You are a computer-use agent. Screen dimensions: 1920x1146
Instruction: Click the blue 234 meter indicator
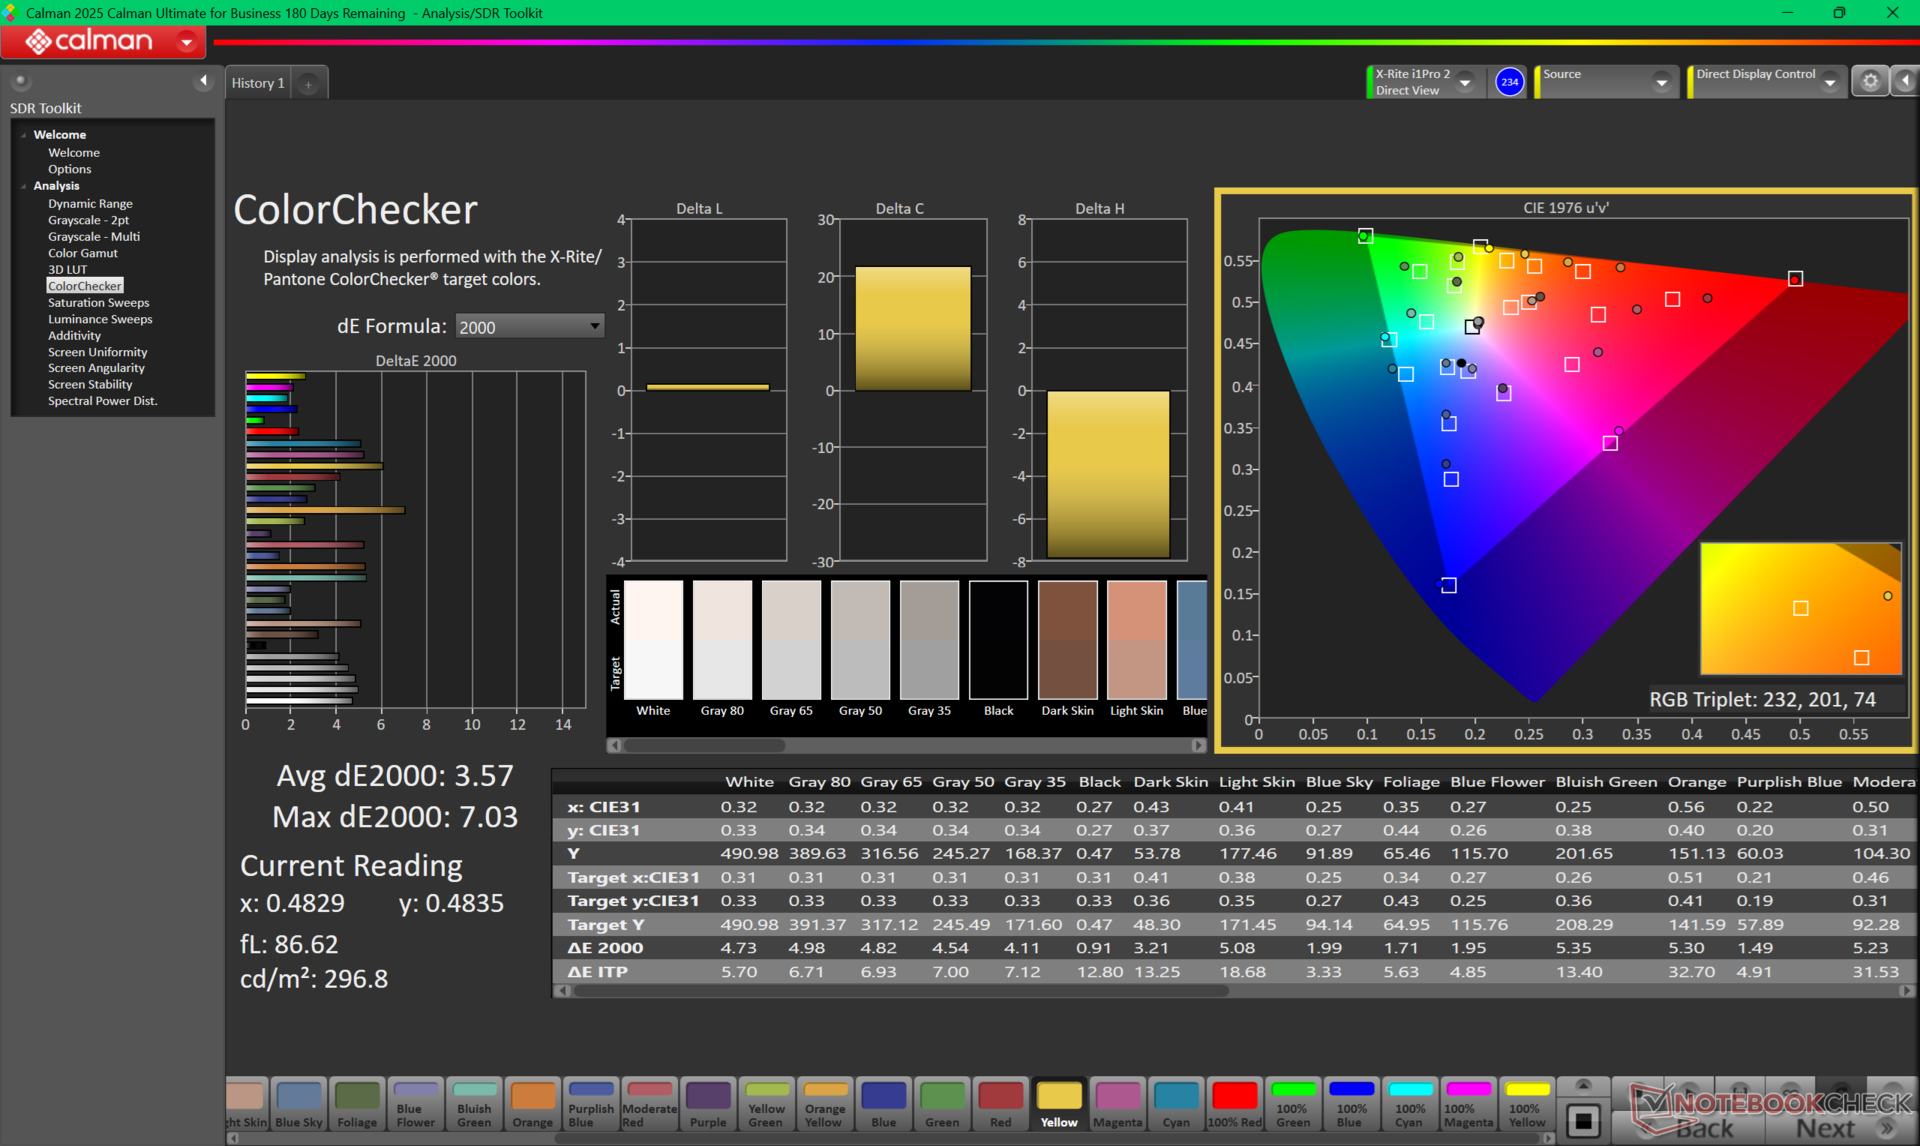click(1509, 82)
